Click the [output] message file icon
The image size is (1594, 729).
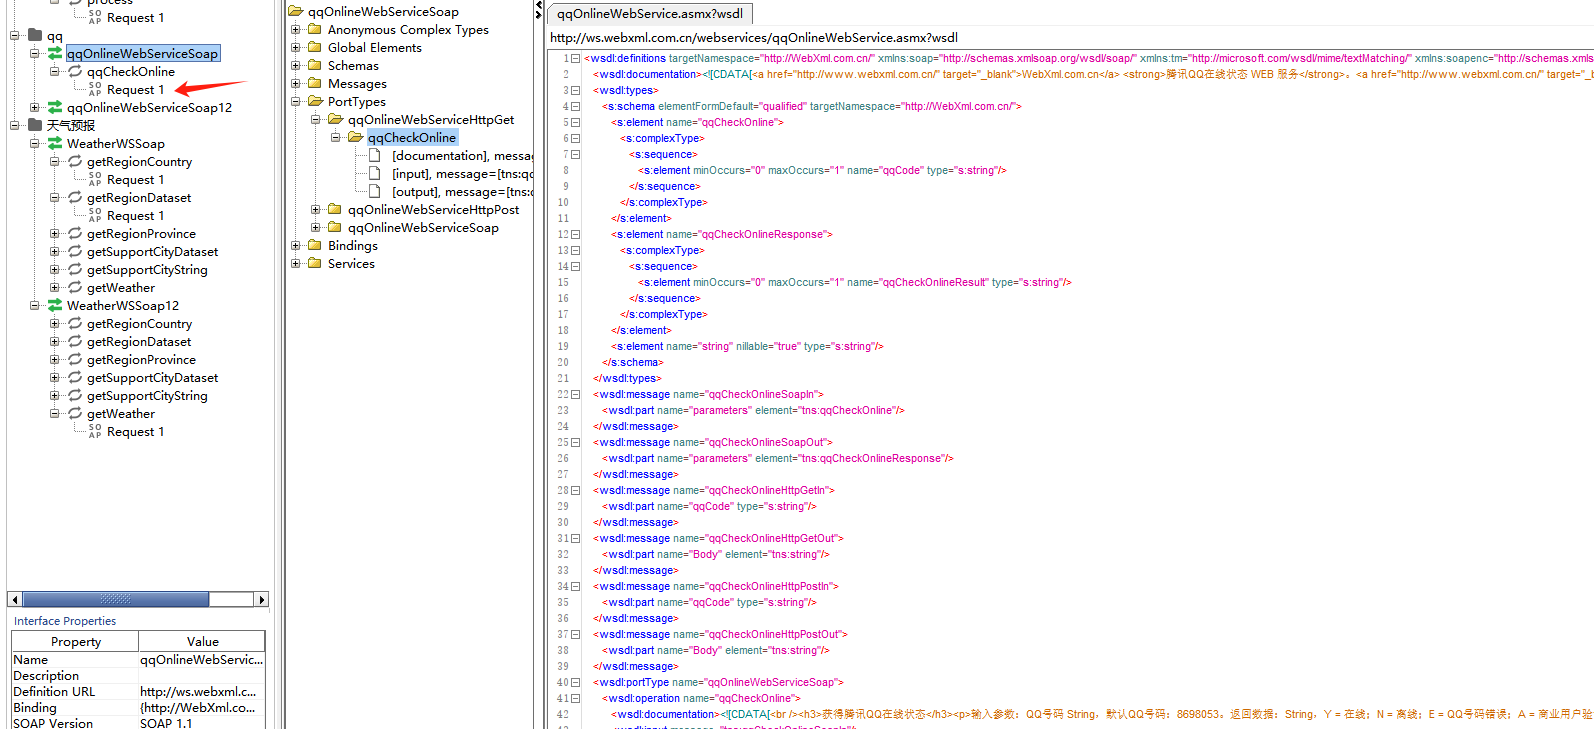tap(374, 191)
